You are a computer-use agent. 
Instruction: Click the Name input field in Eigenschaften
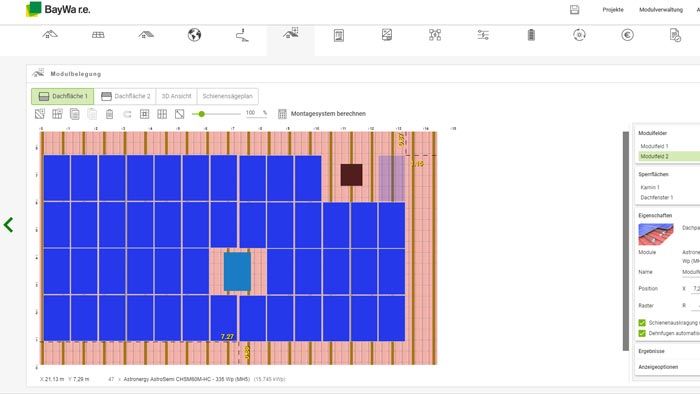pos(691,272)
